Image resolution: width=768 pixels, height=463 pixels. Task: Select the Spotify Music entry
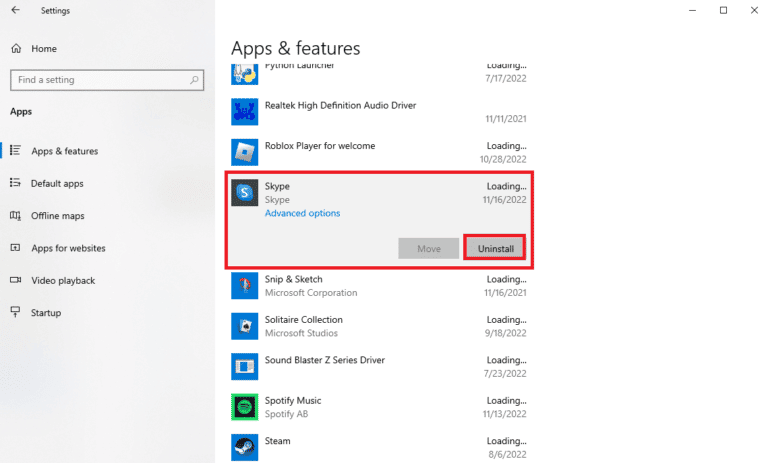379,407
